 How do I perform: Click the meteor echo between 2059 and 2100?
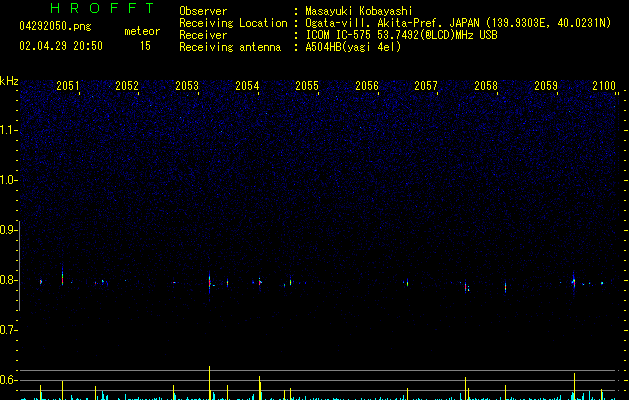[x=574, y=282]
